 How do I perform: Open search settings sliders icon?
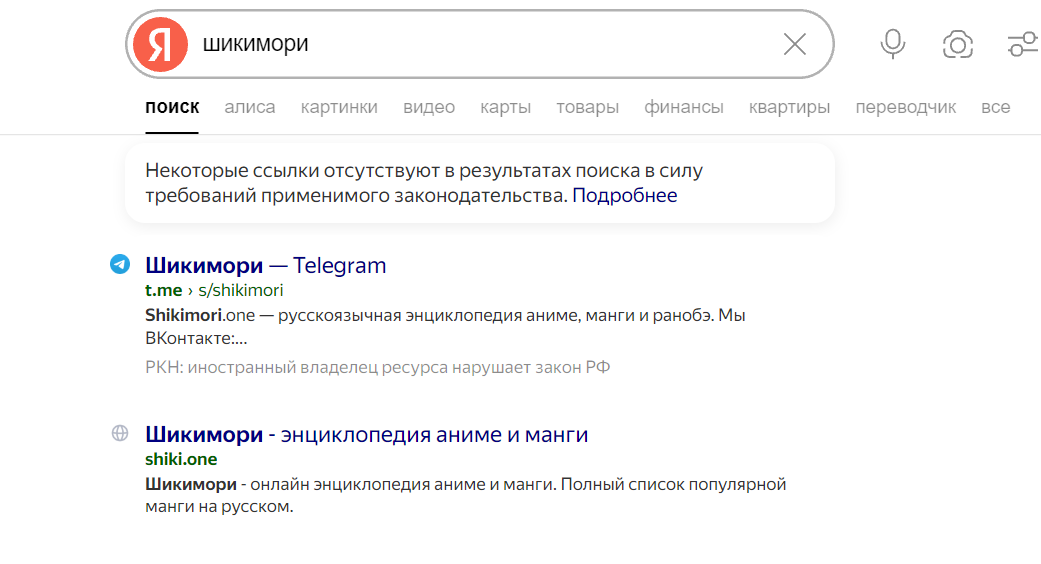(x=1022, y=44)
